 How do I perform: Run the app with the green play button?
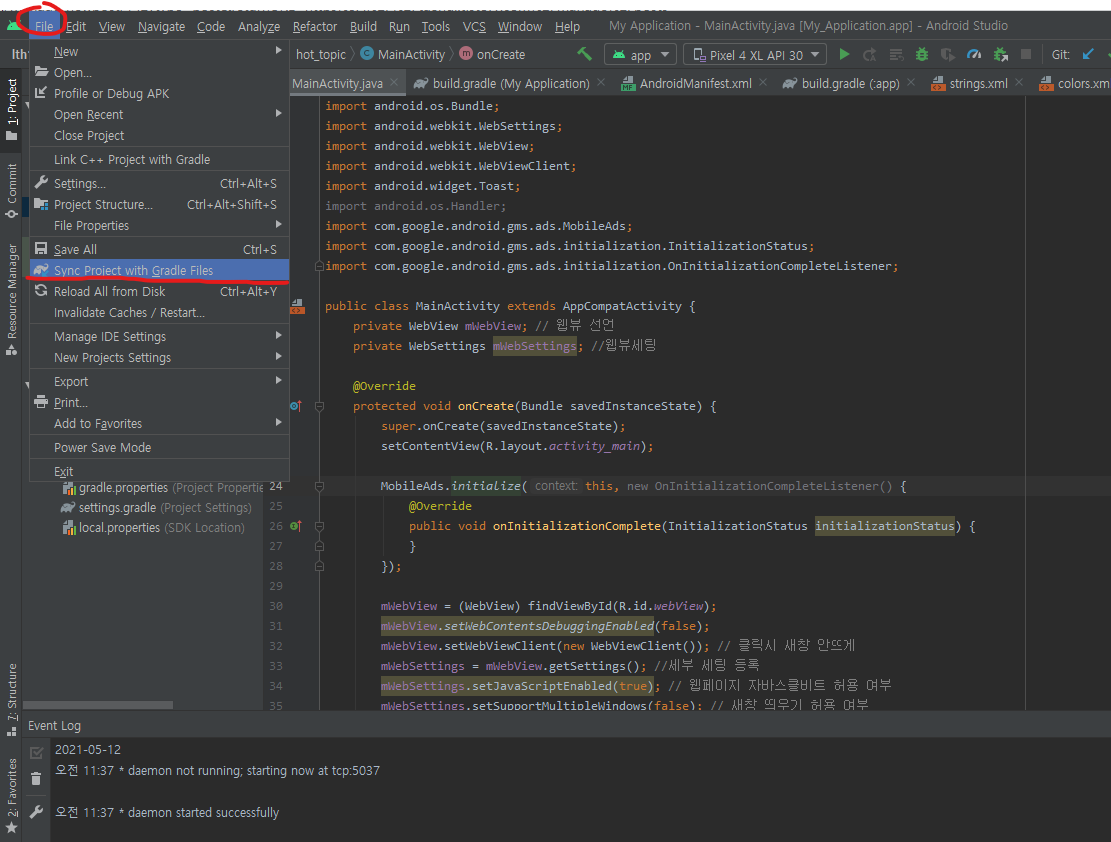coord(844,55)
